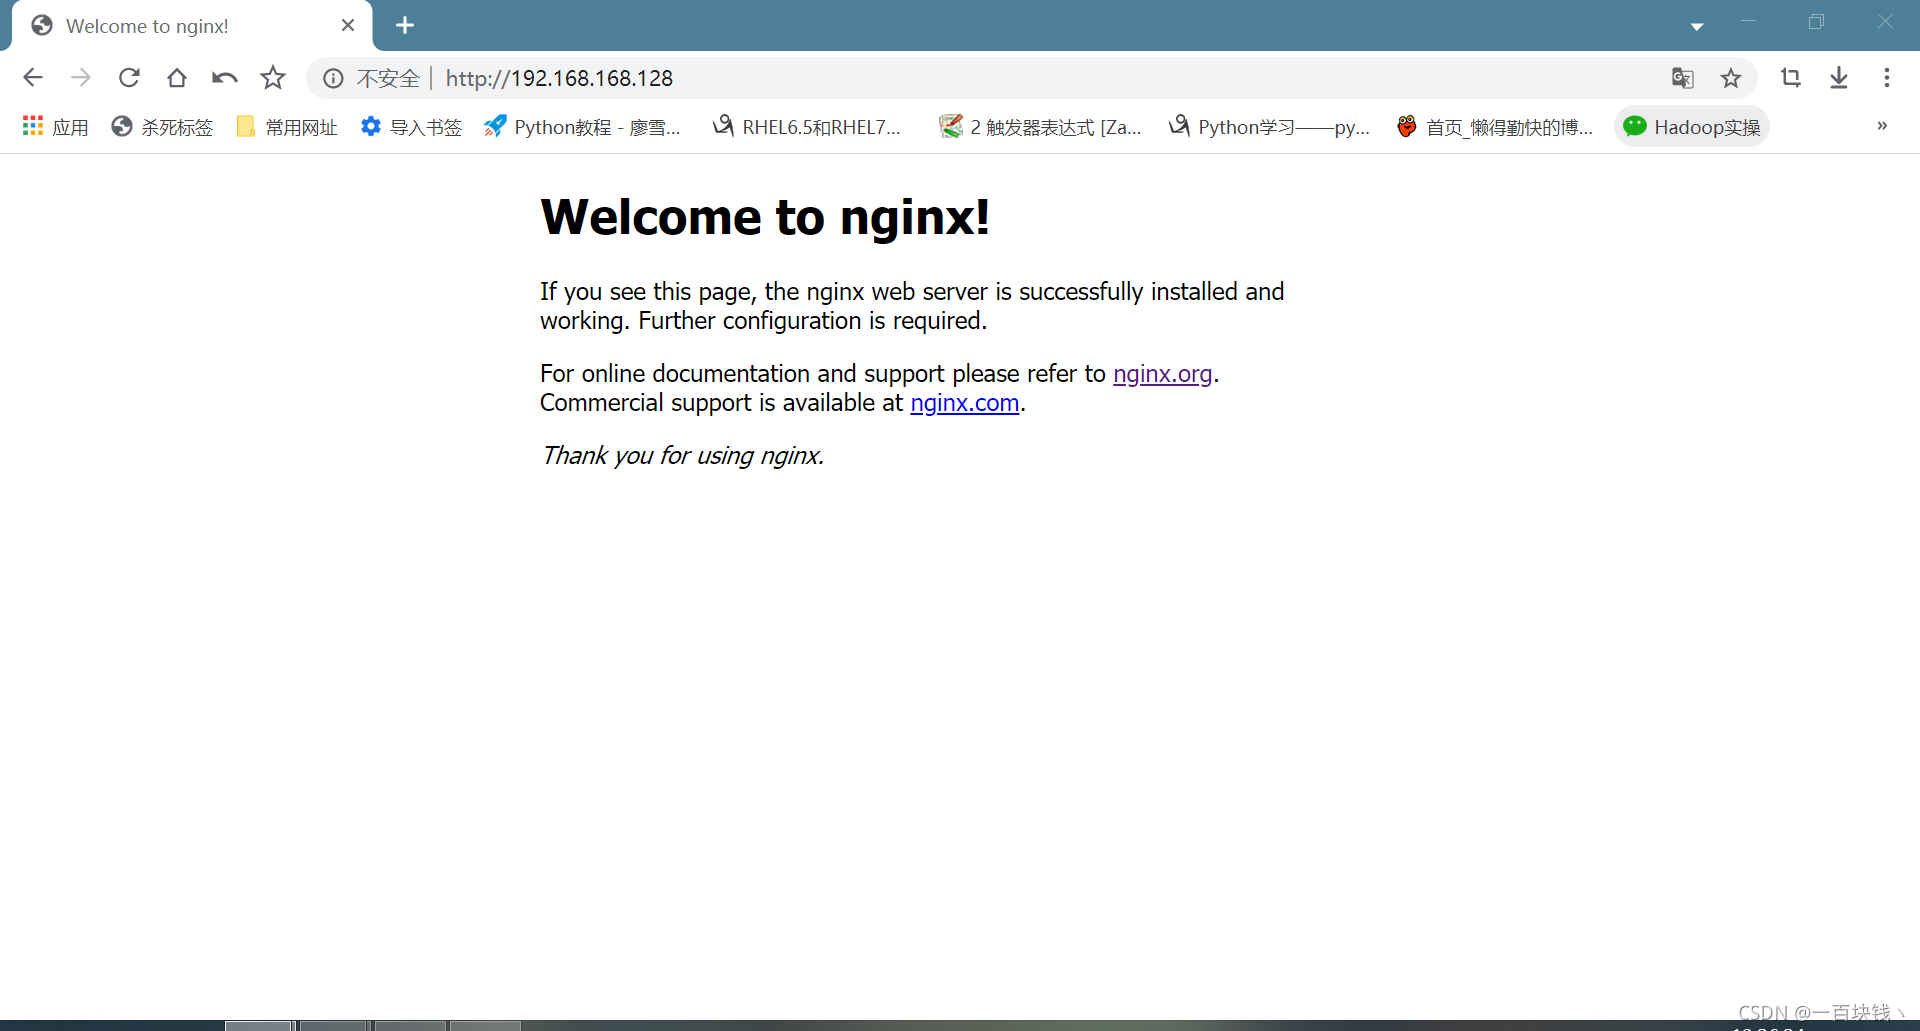
Task: Open the Hadoop实操 bookmark
Action: (1692, 127)
